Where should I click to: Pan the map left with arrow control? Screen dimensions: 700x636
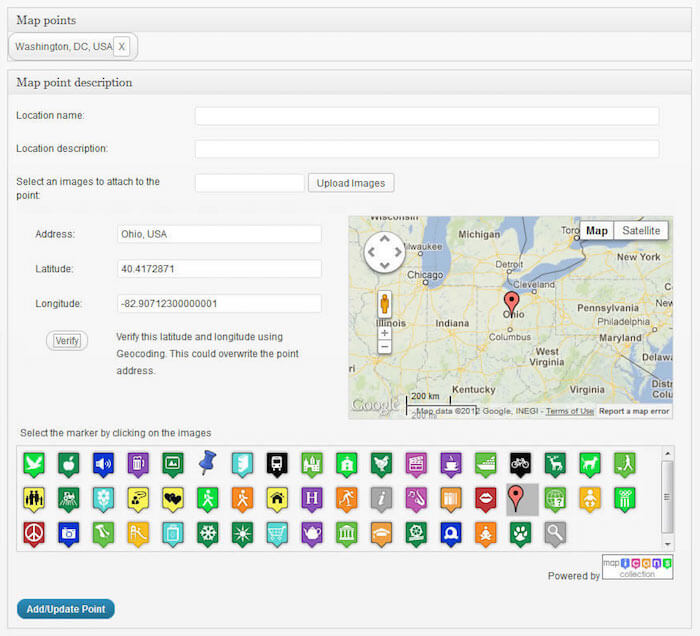(371, 252)
